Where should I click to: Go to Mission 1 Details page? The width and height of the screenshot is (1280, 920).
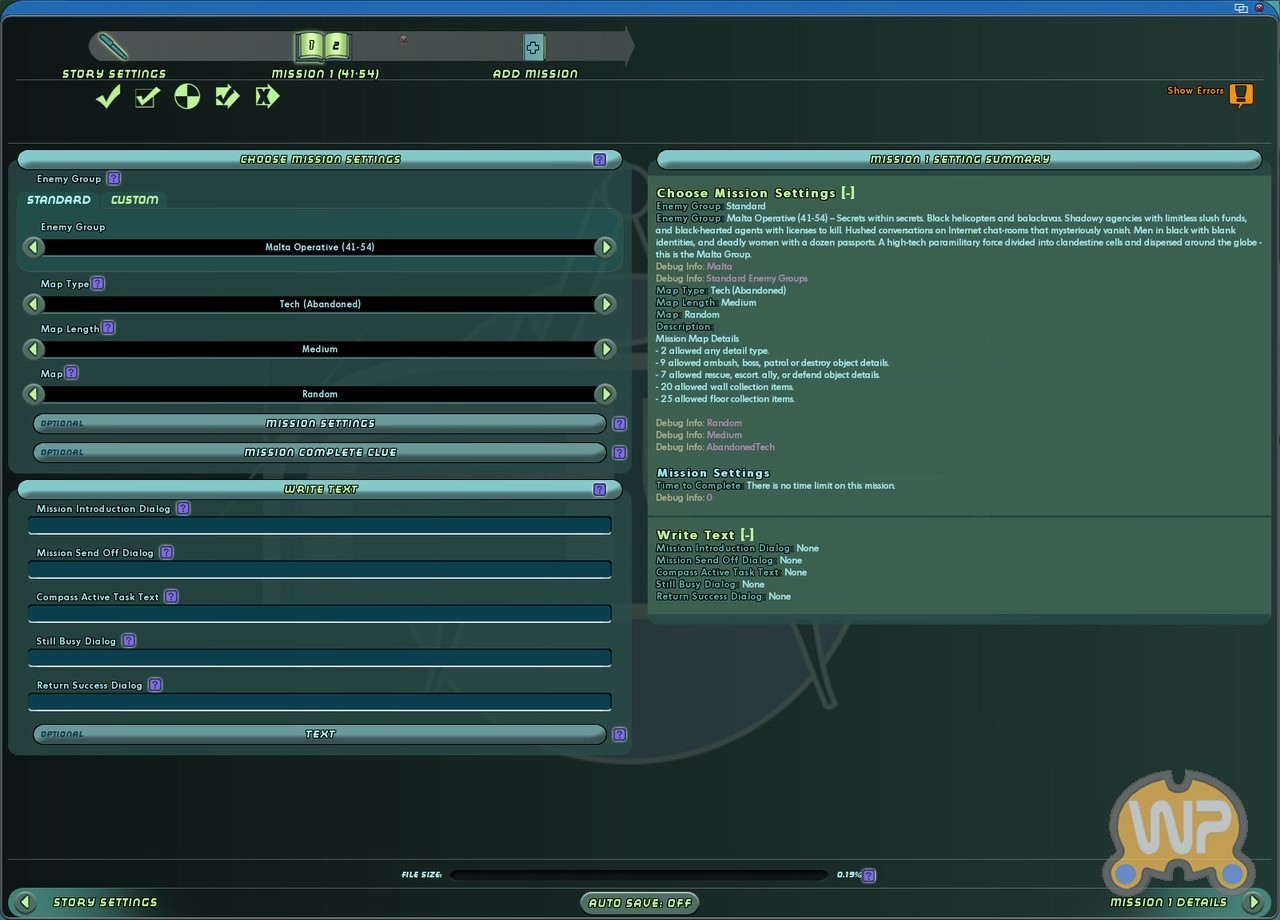point(1252,902)
